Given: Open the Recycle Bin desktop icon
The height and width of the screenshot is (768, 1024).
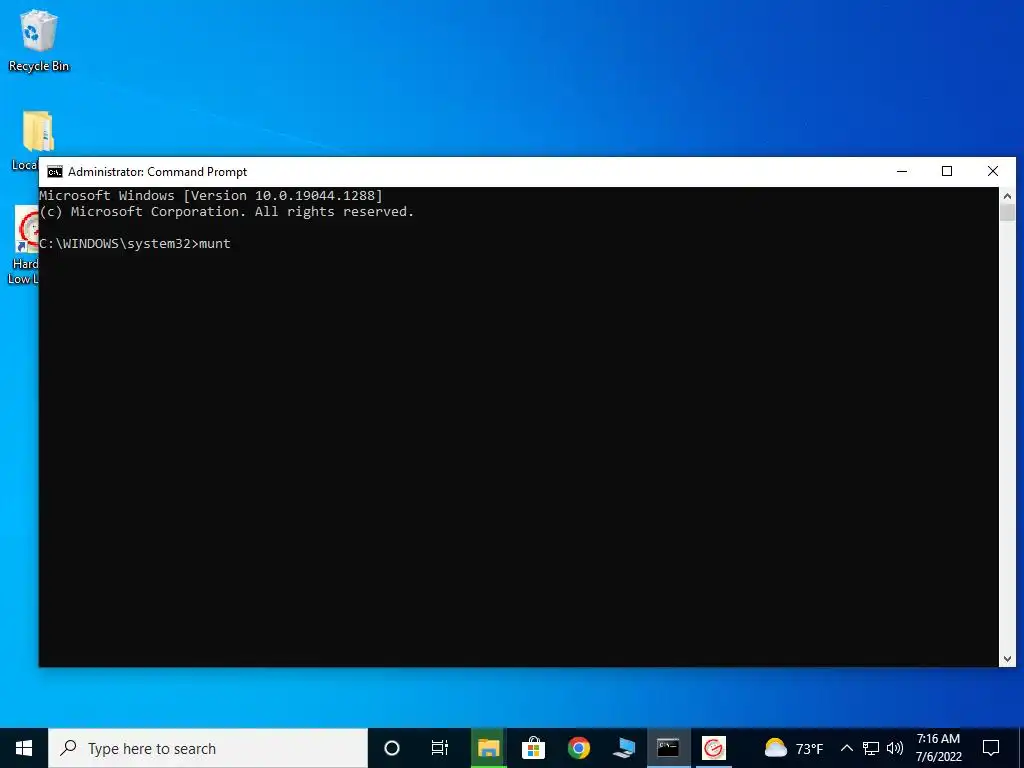Looking at the screenshot, I should point(39,40).
